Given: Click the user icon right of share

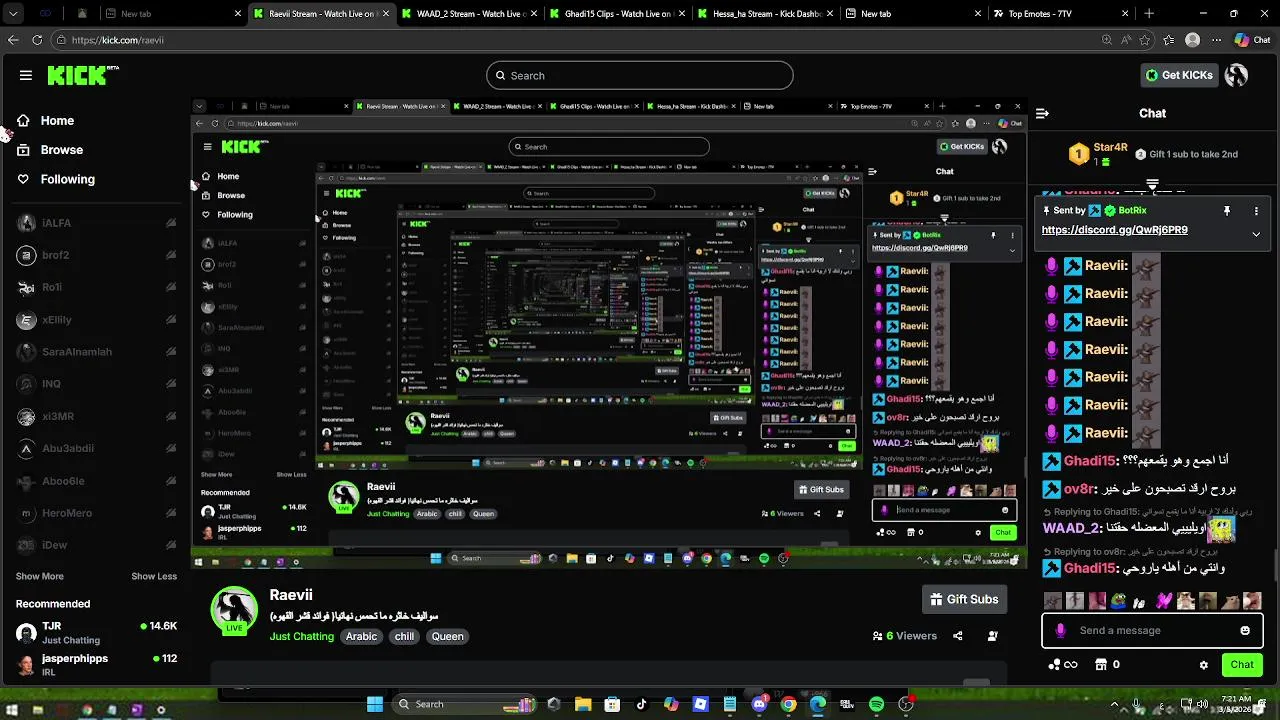Looking at the screenshot, I should (x=992, y=636).
